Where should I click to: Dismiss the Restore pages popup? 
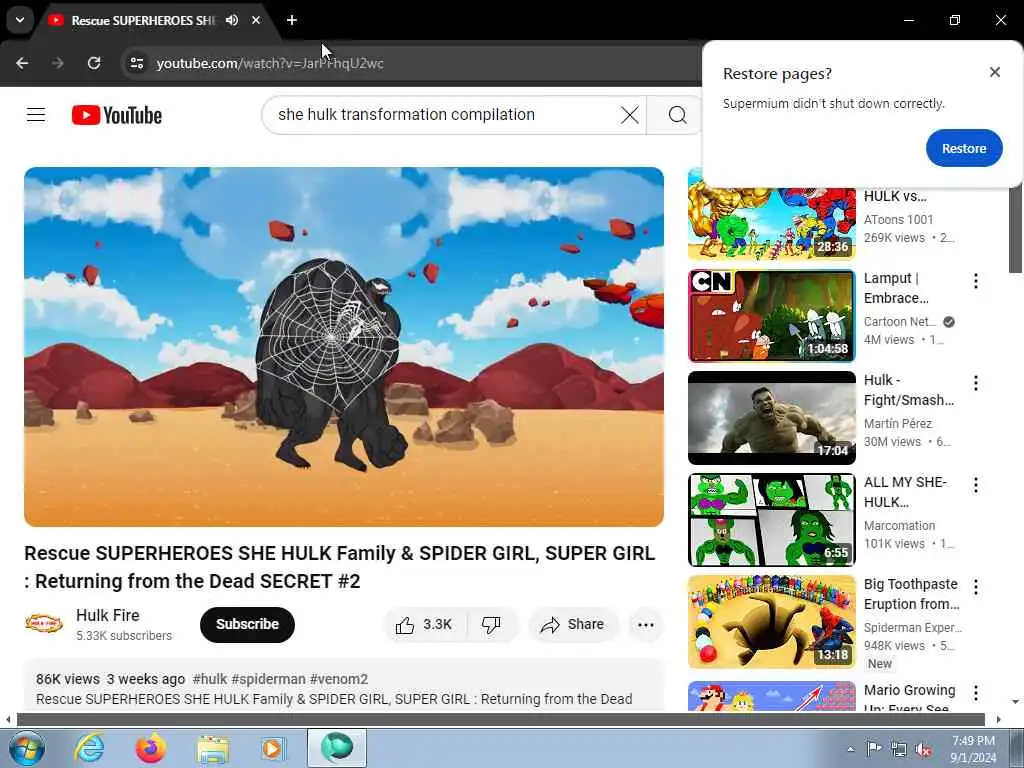point(995,72)
